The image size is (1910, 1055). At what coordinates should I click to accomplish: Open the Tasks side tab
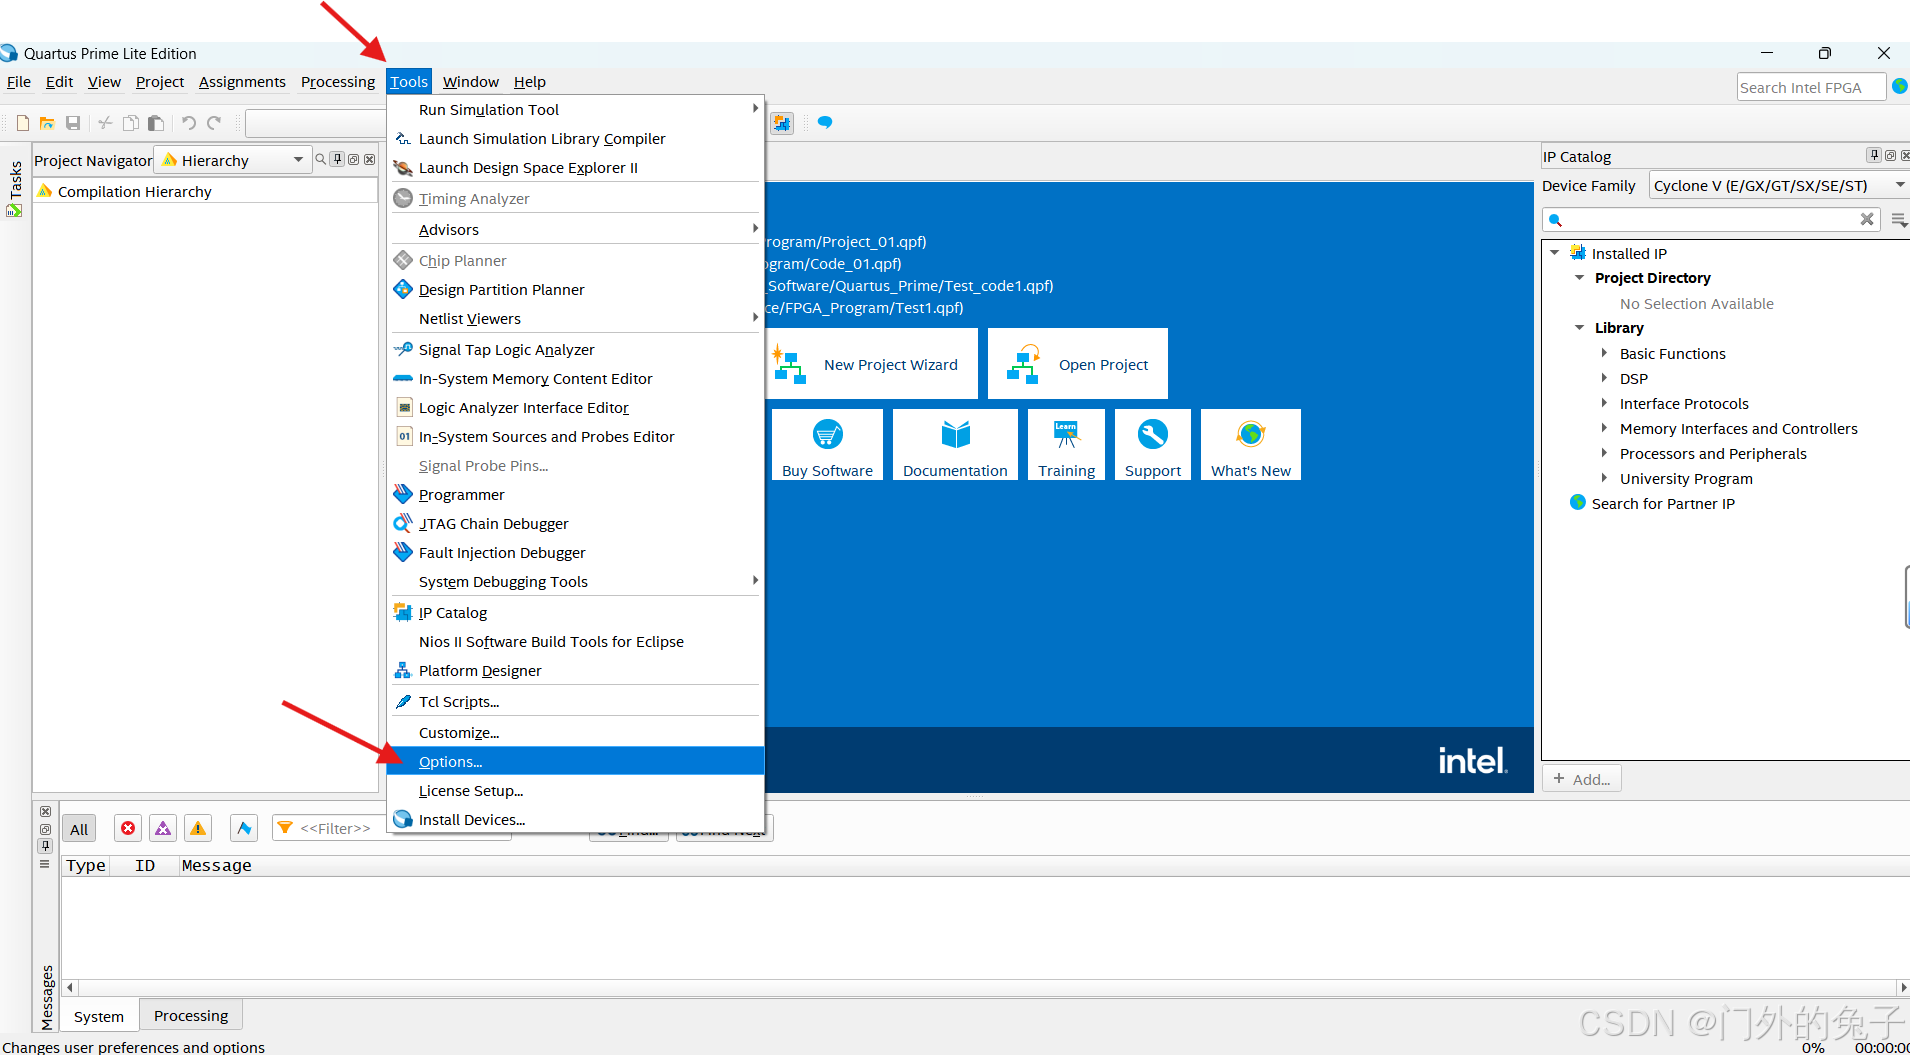[x=15, y=188]
